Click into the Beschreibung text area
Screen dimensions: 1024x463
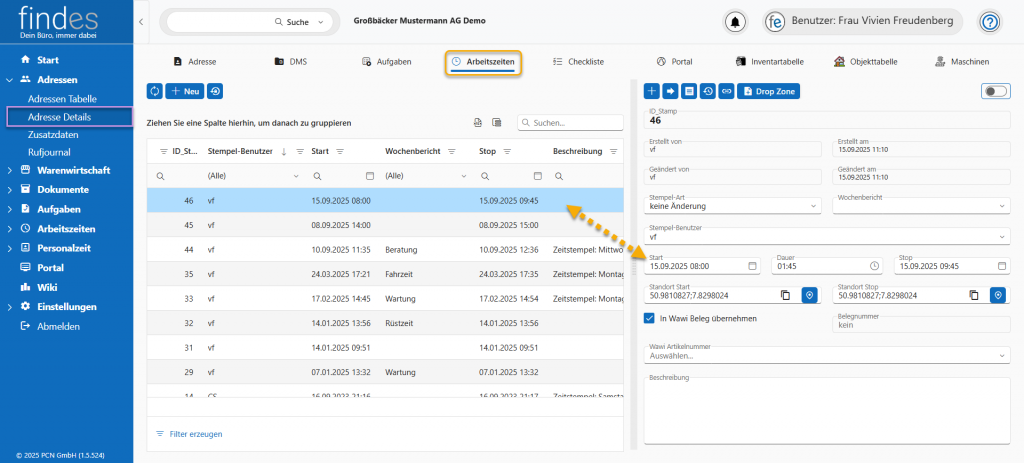[x=826, y=410]
